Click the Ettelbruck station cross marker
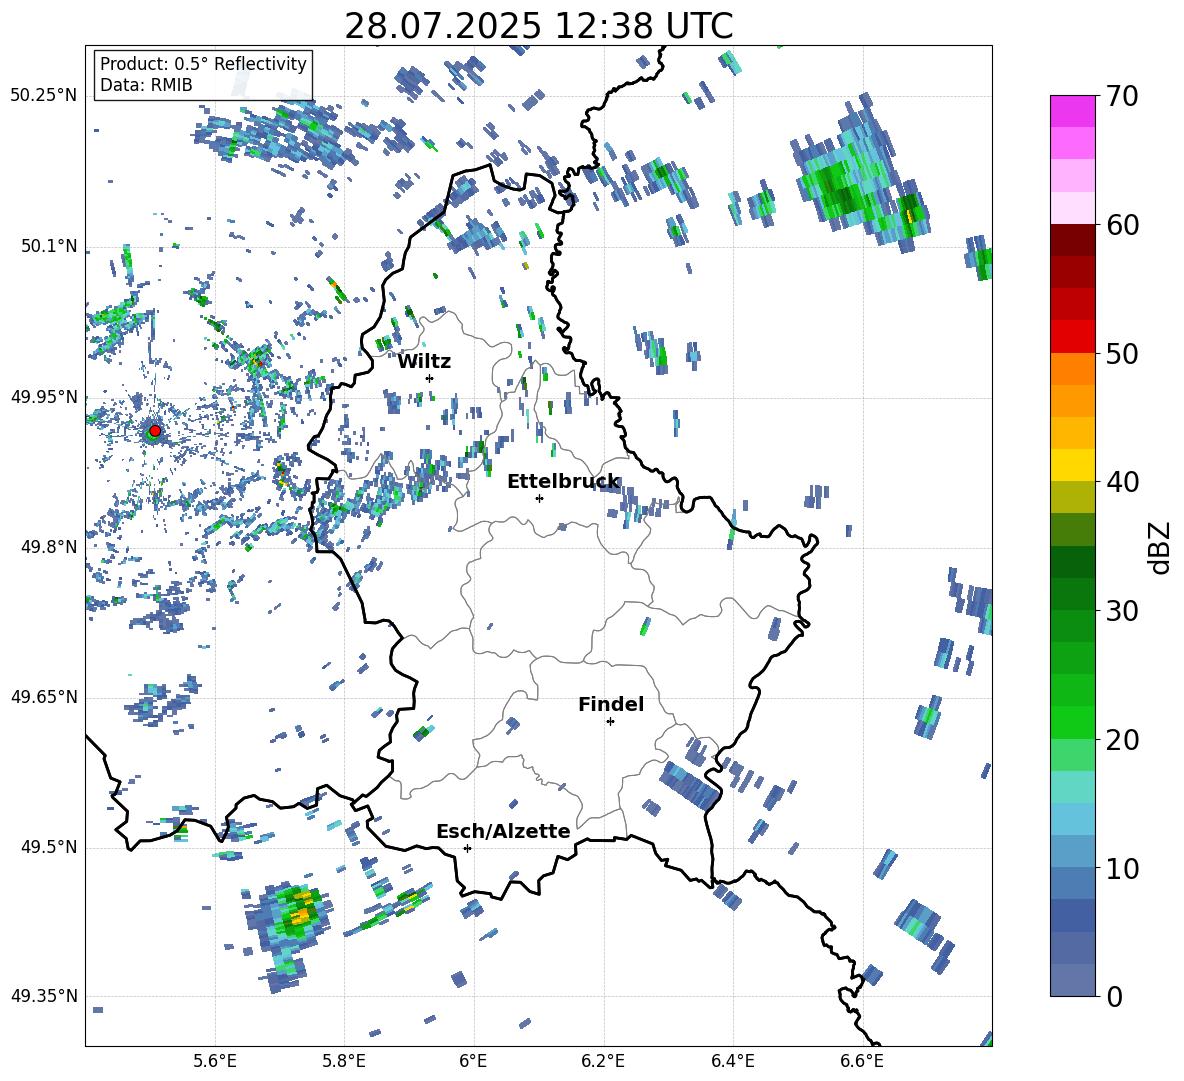Image resolution: width=1184 pixels, height=1081 pixels. (539, 498)
